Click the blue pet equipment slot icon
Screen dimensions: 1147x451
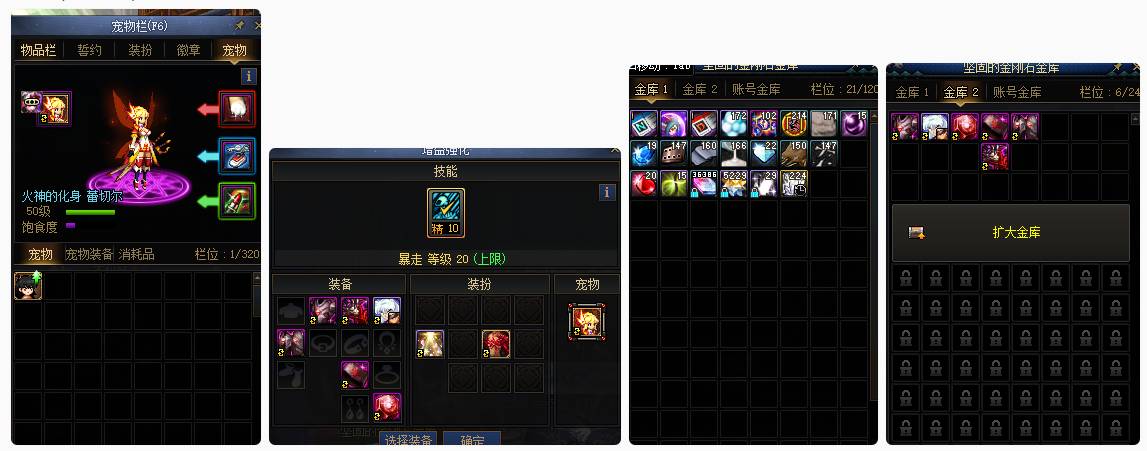237,156
